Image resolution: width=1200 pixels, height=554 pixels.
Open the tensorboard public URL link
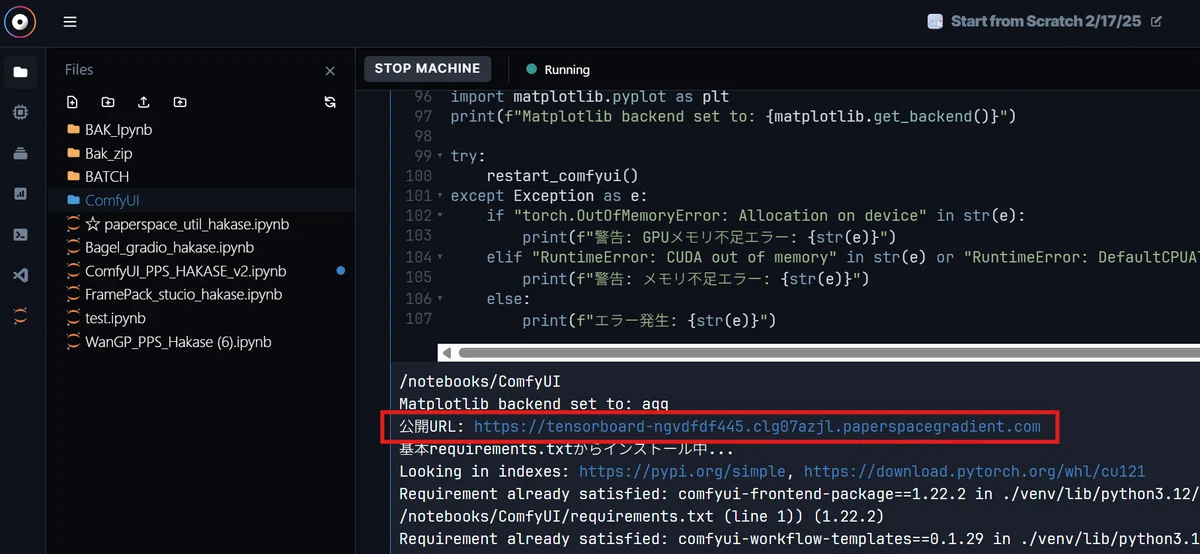click(x=757, y=427)
